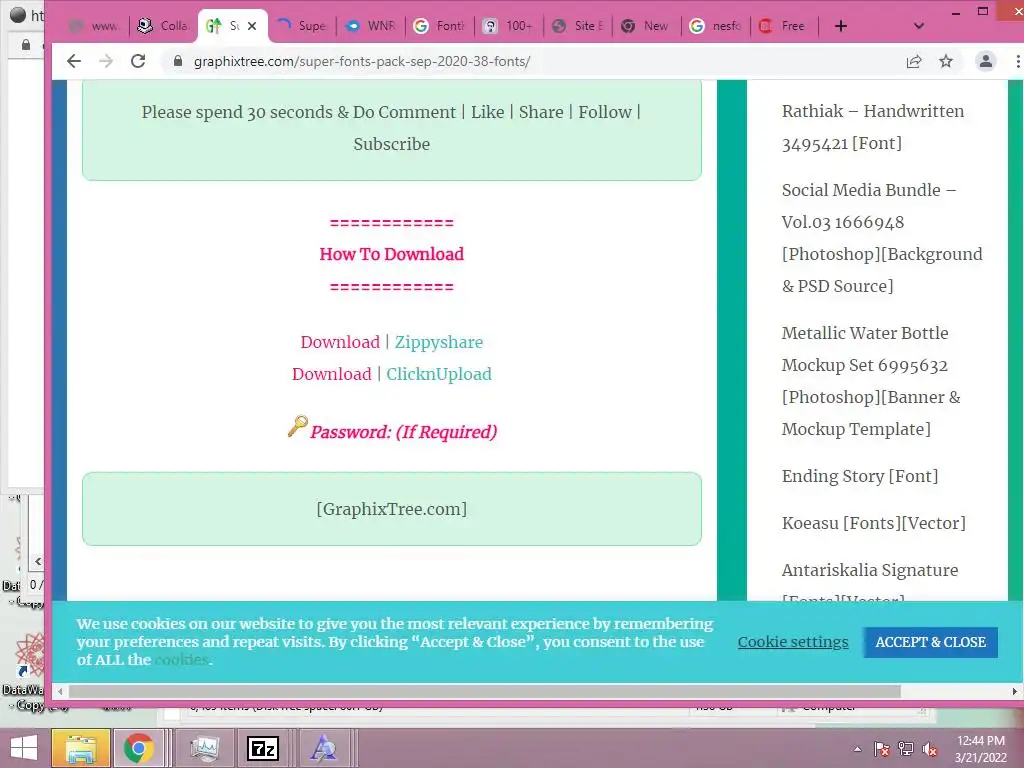Screen dimensions: 1024x768
Task: Expand the tab search chevron
Action: [x=919, y=26]
